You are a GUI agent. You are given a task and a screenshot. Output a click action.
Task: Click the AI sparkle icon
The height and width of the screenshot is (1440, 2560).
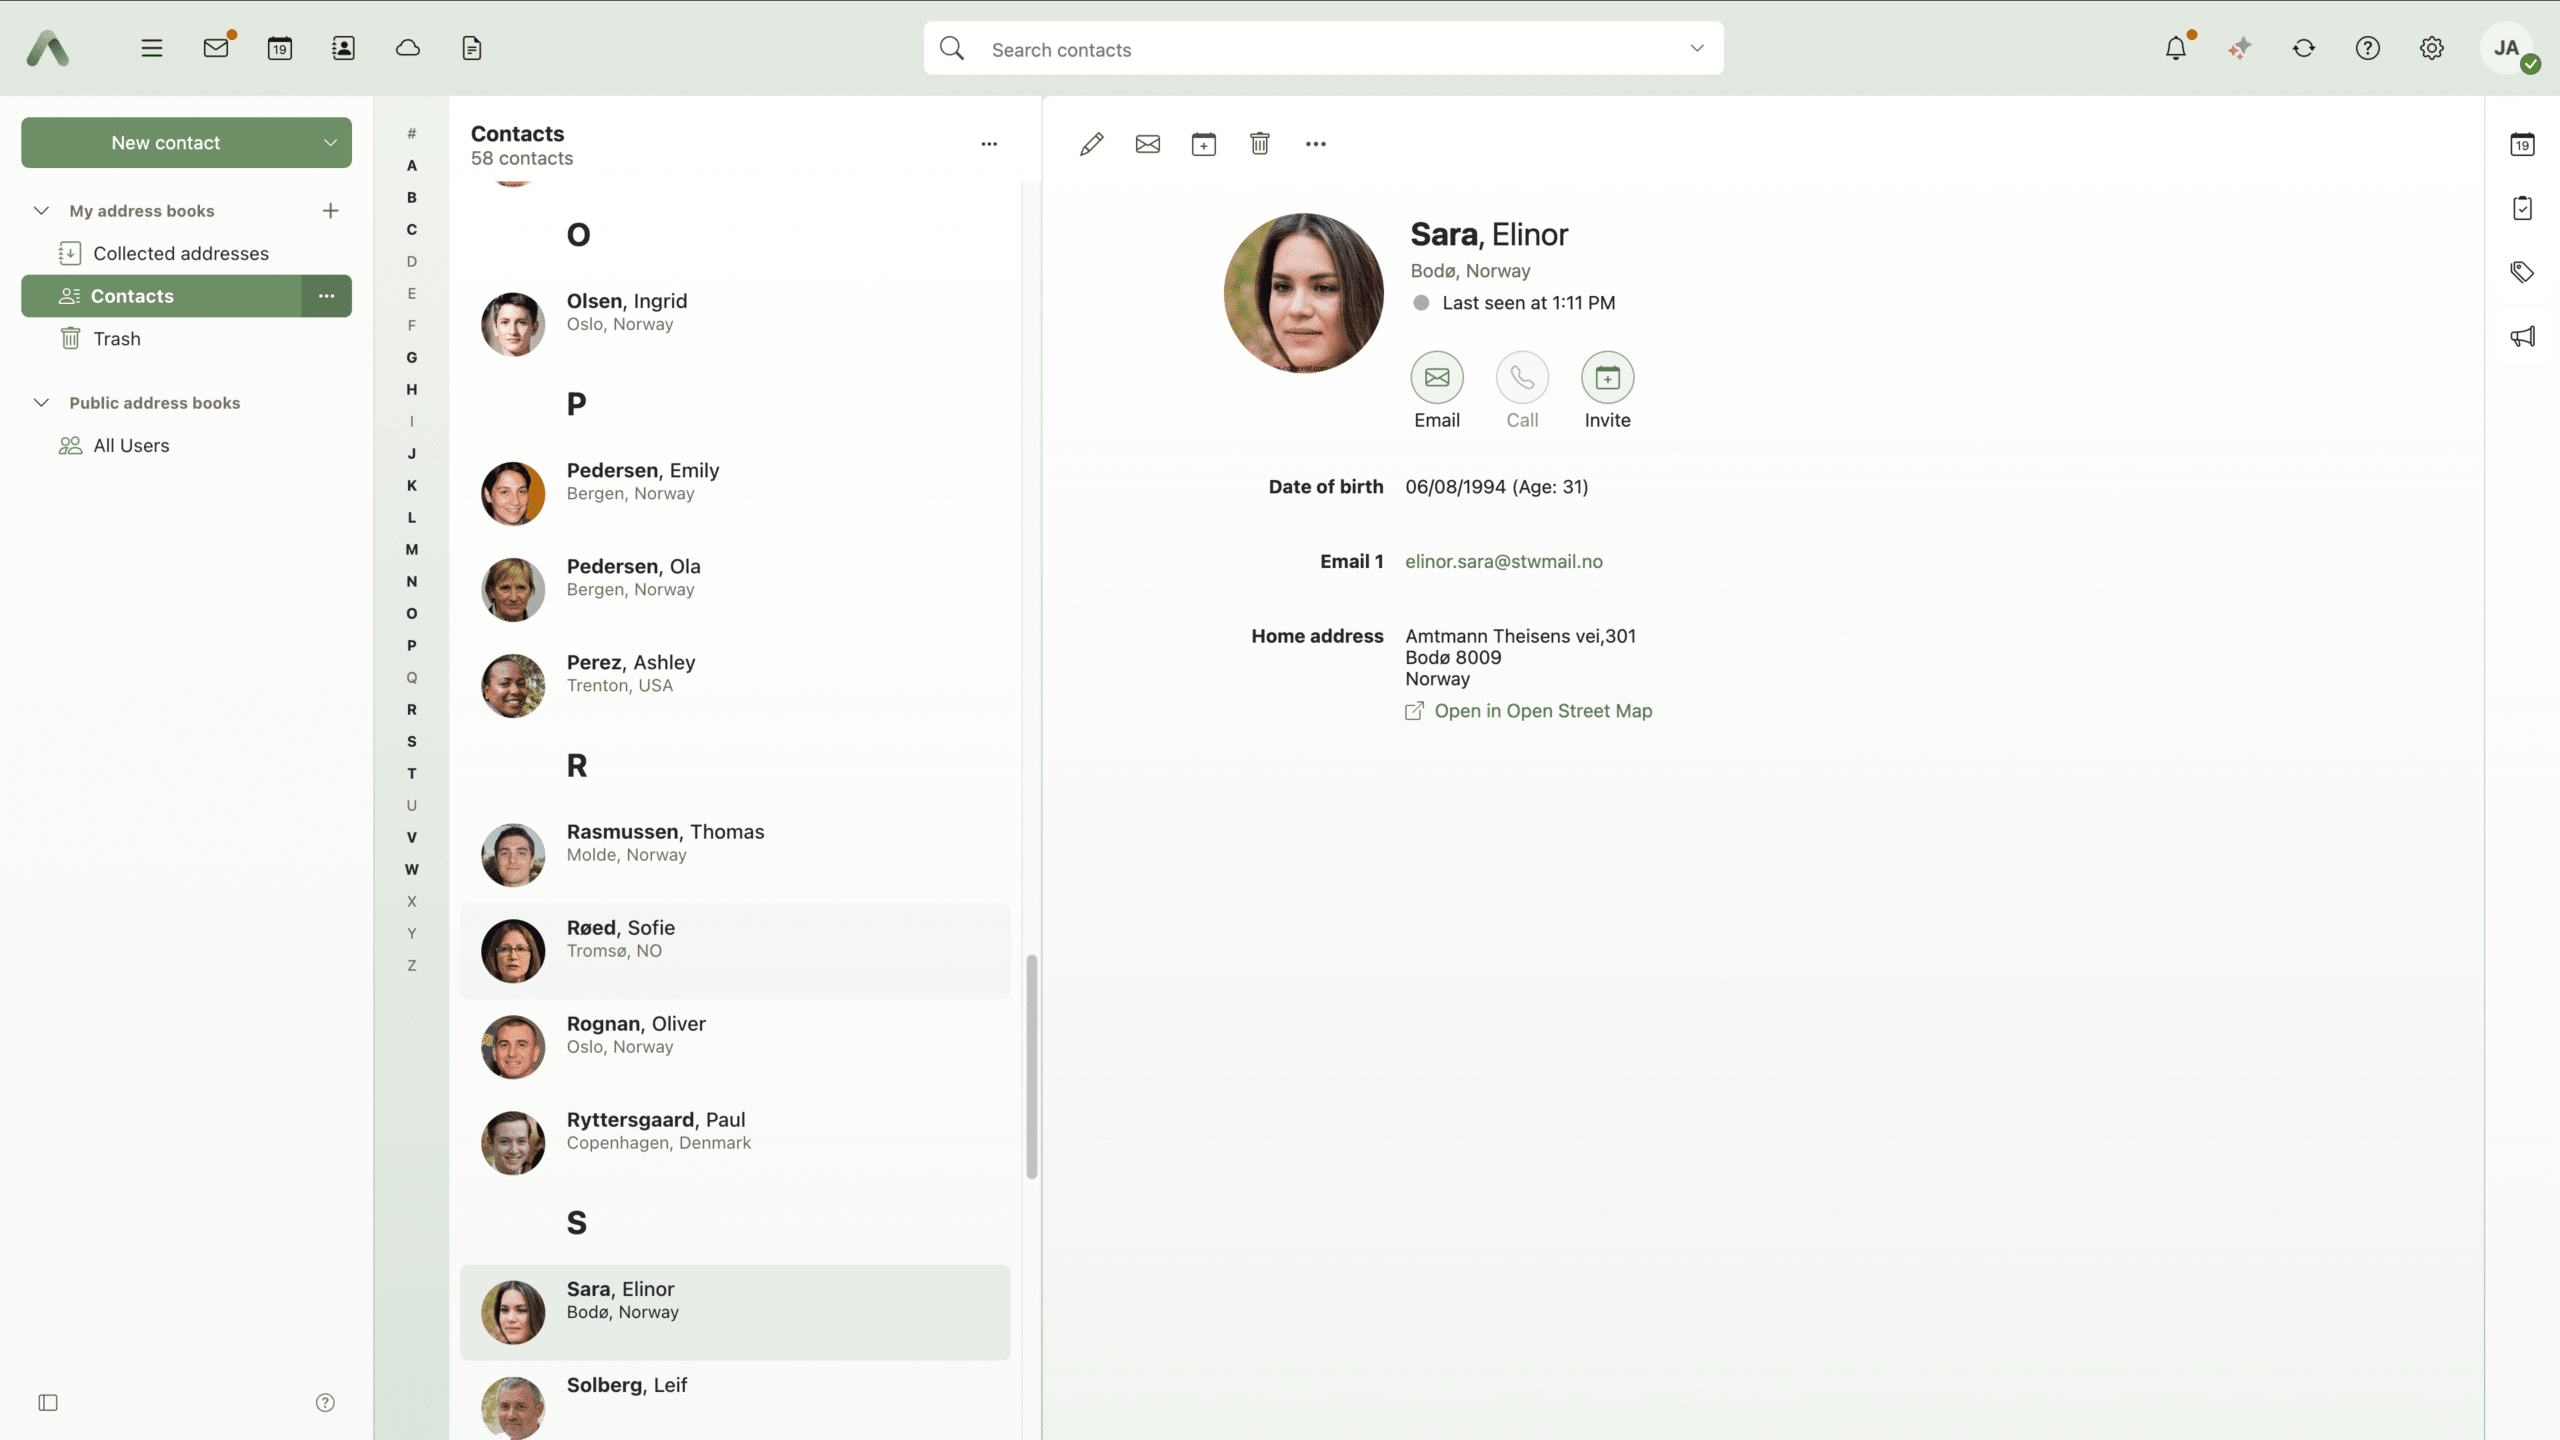(x=2240, y=48)
